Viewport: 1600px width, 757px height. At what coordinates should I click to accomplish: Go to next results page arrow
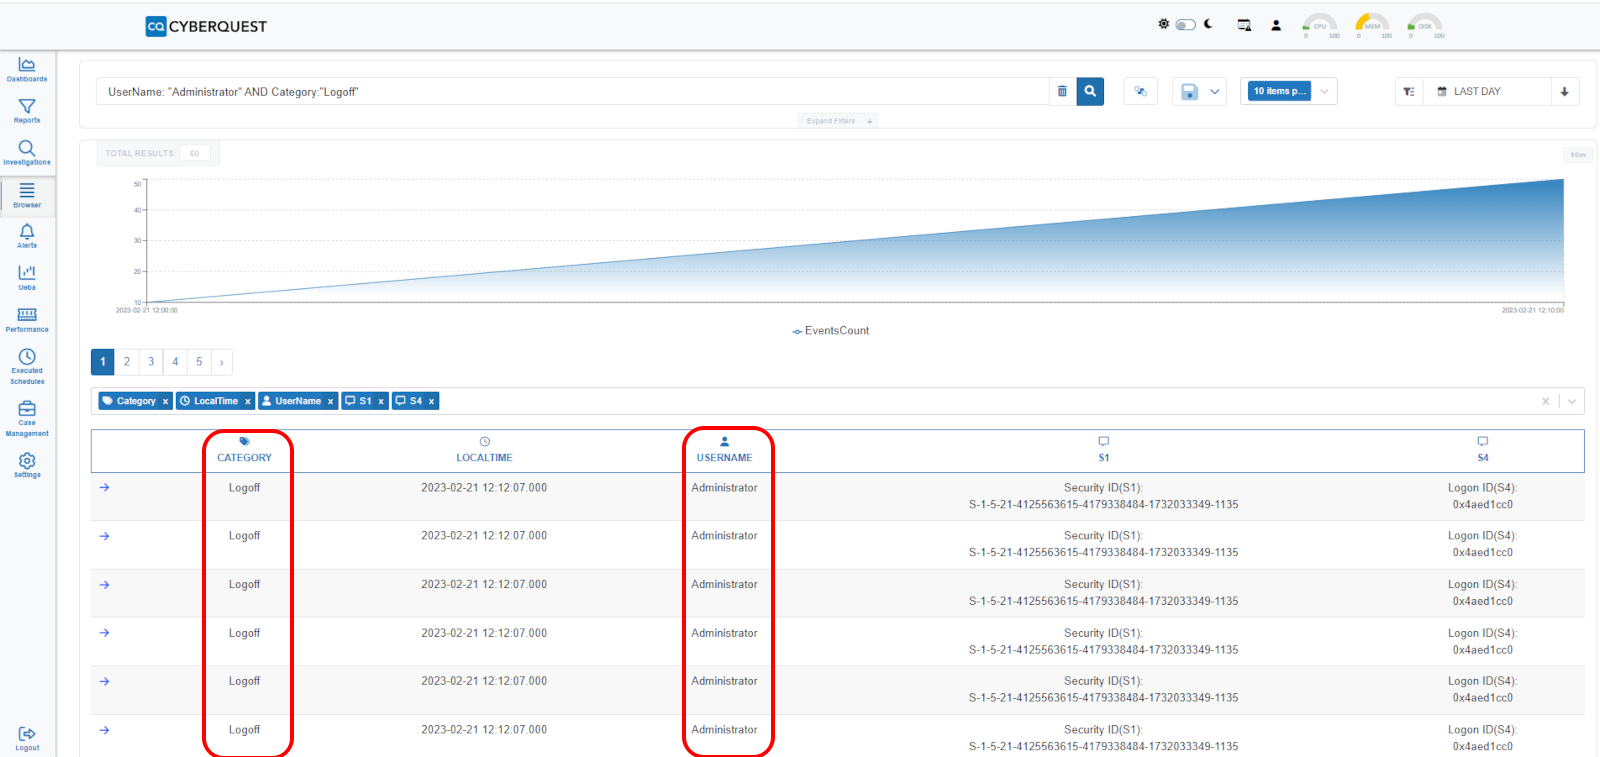(x=222, y=362)
